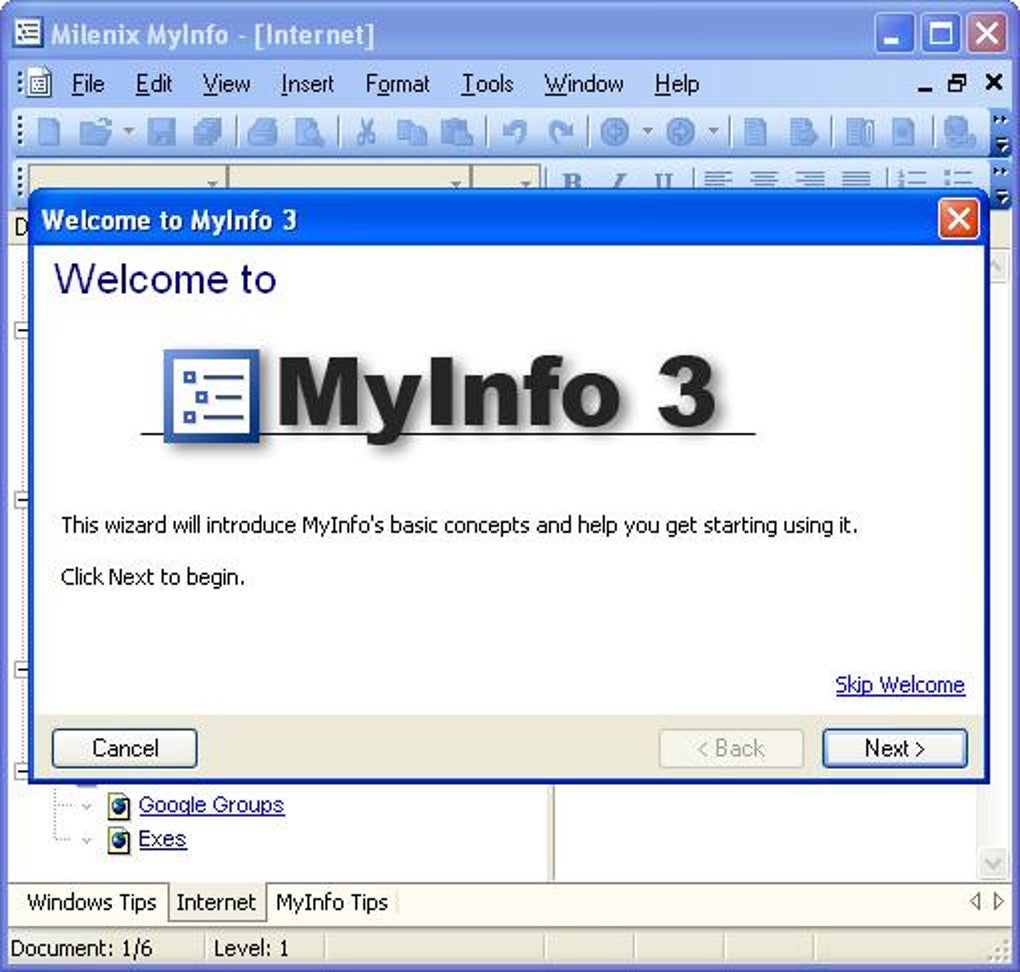Screen dimensions: 1020x972
Task: Save the current document
Action: pos(160,131)
